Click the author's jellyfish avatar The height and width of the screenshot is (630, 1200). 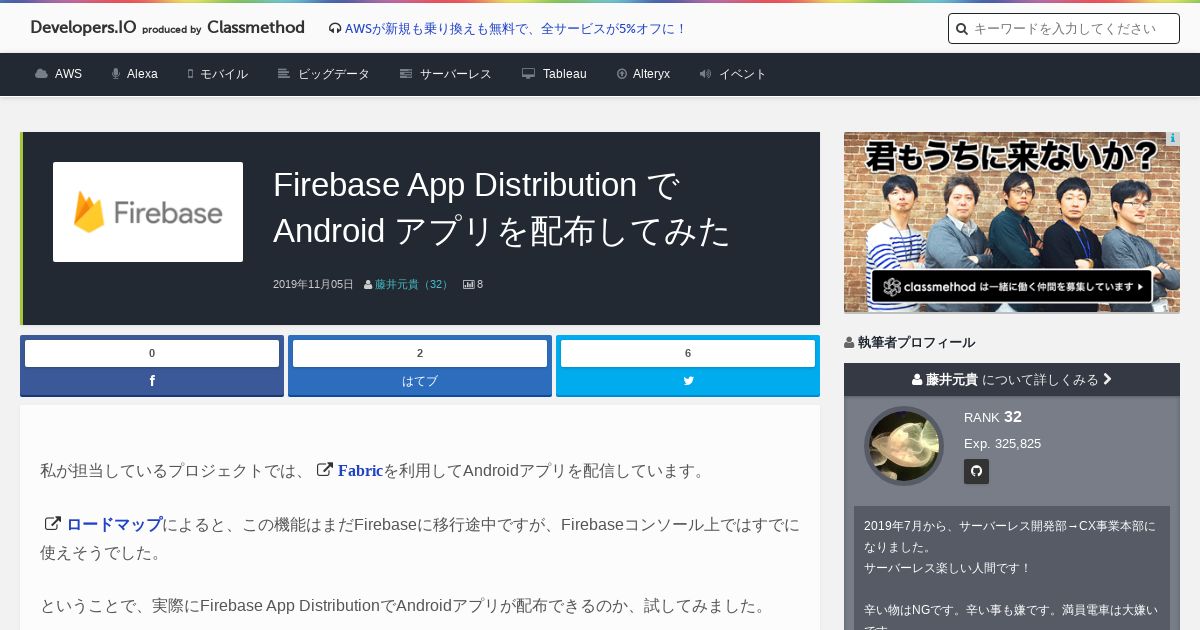click(904, 446)
